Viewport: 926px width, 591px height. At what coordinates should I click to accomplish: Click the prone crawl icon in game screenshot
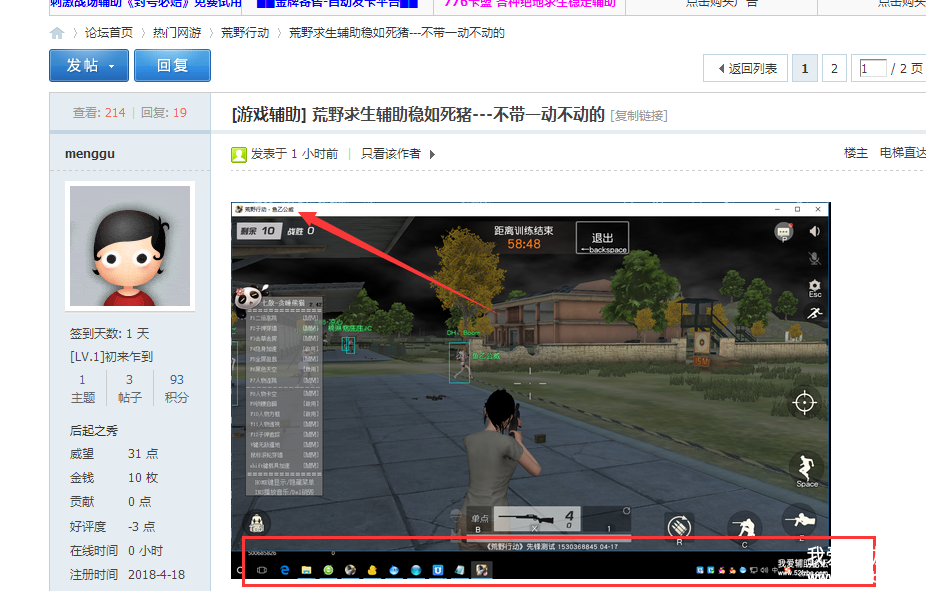[801, 521]
